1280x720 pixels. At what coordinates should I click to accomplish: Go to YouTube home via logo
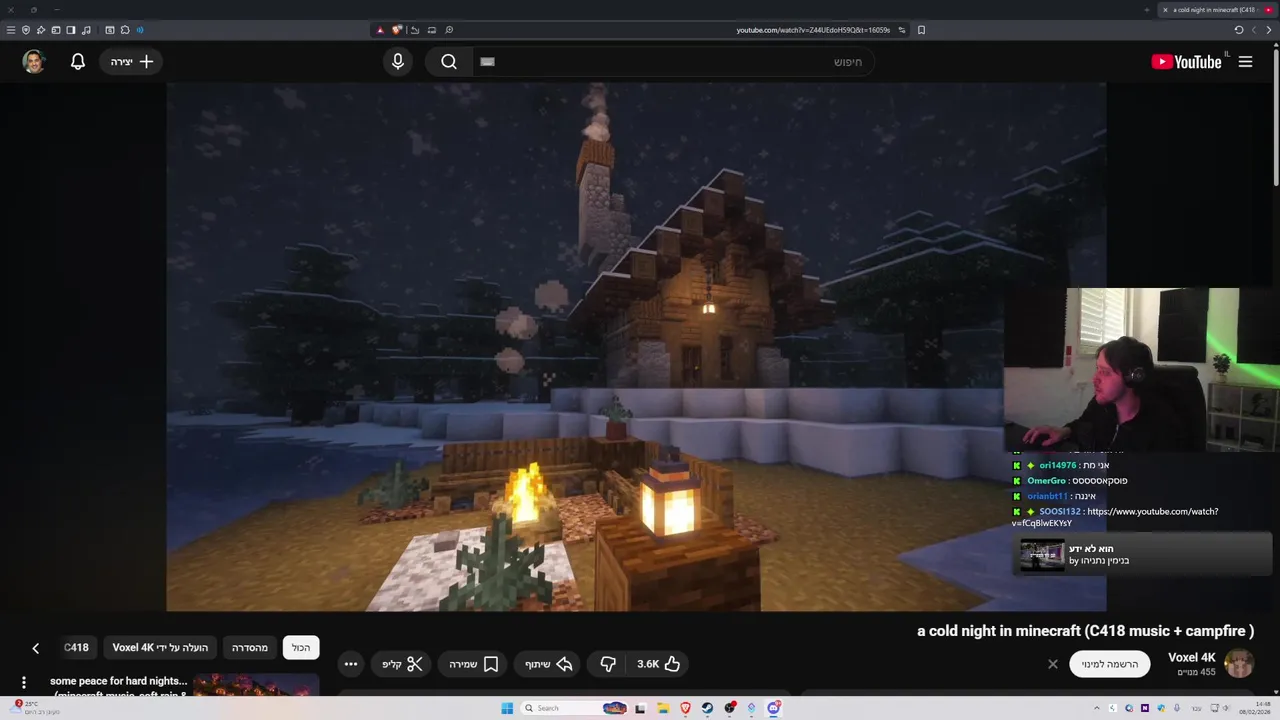pyautogui.click(x=1187, y=62)
